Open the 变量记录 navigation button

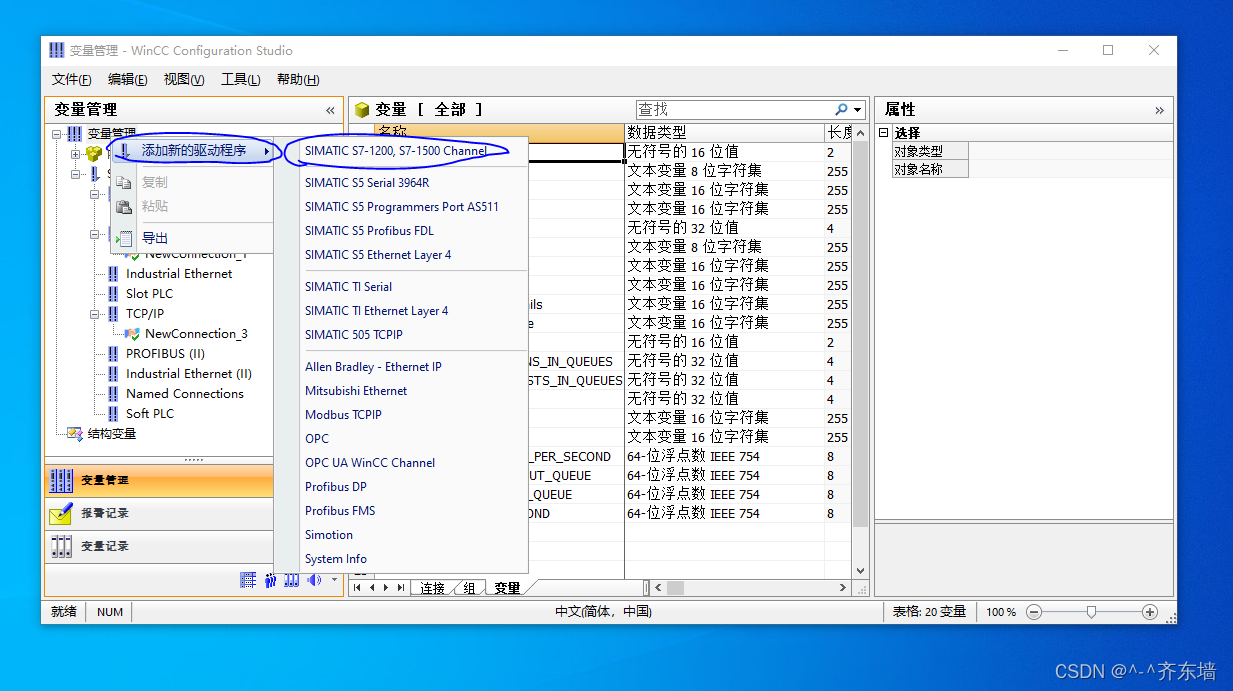click(x=160, y=546)
